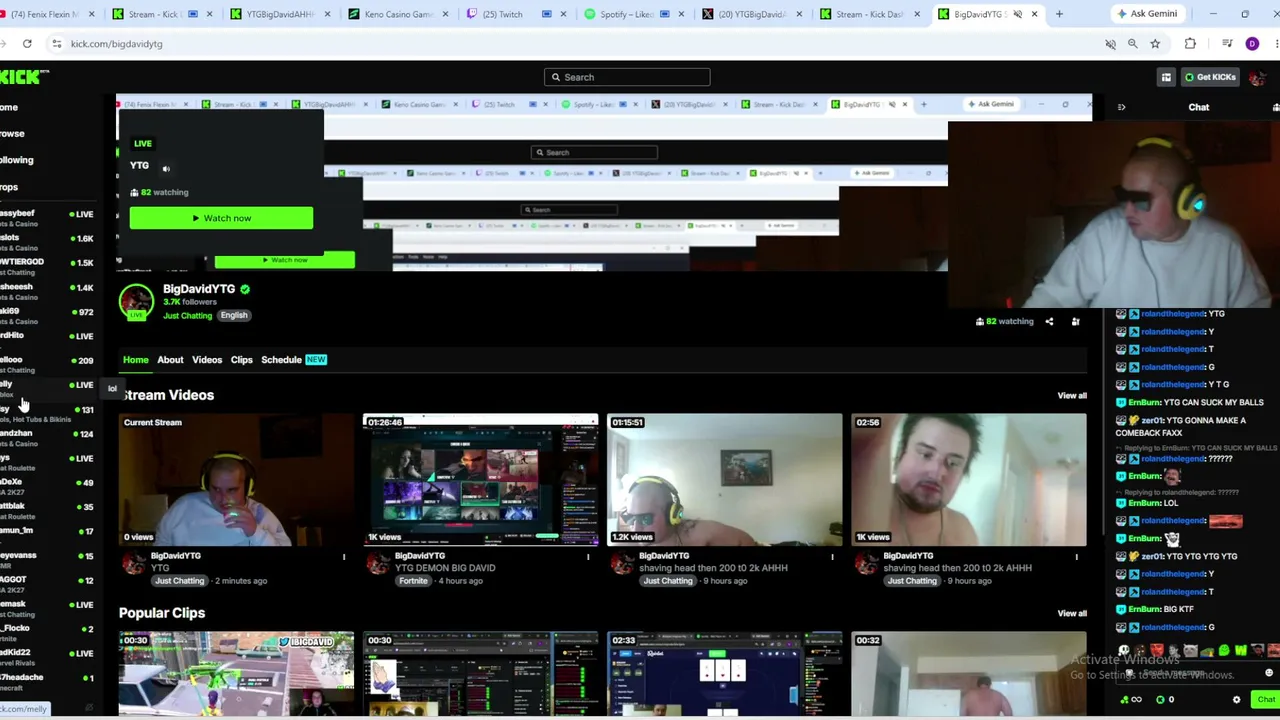Click the green Watch now button
1280x720 pixels.
point(221,218)
